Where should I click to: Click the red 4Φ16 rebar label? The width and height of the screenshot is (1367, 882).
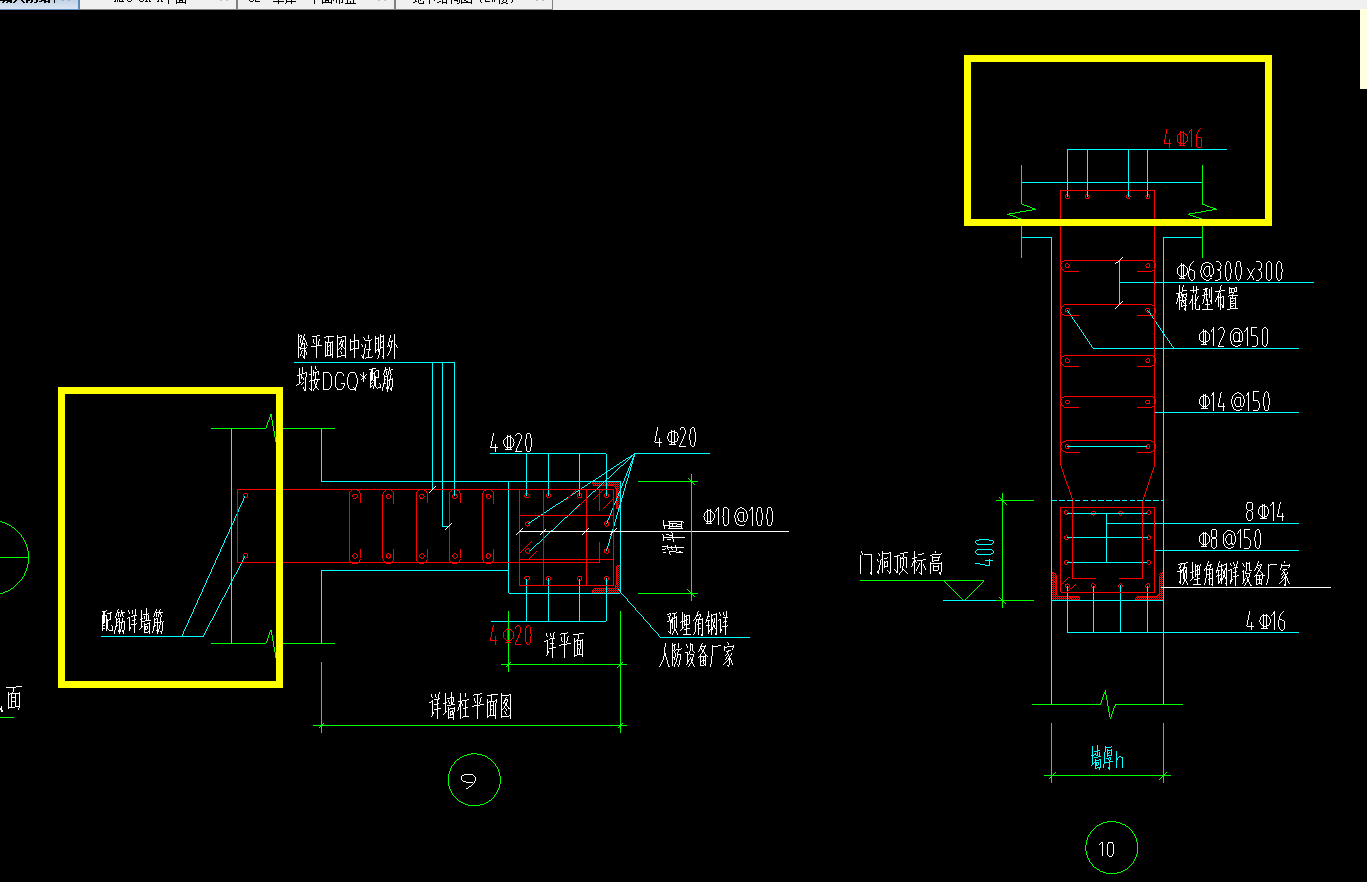point(1183,139)
